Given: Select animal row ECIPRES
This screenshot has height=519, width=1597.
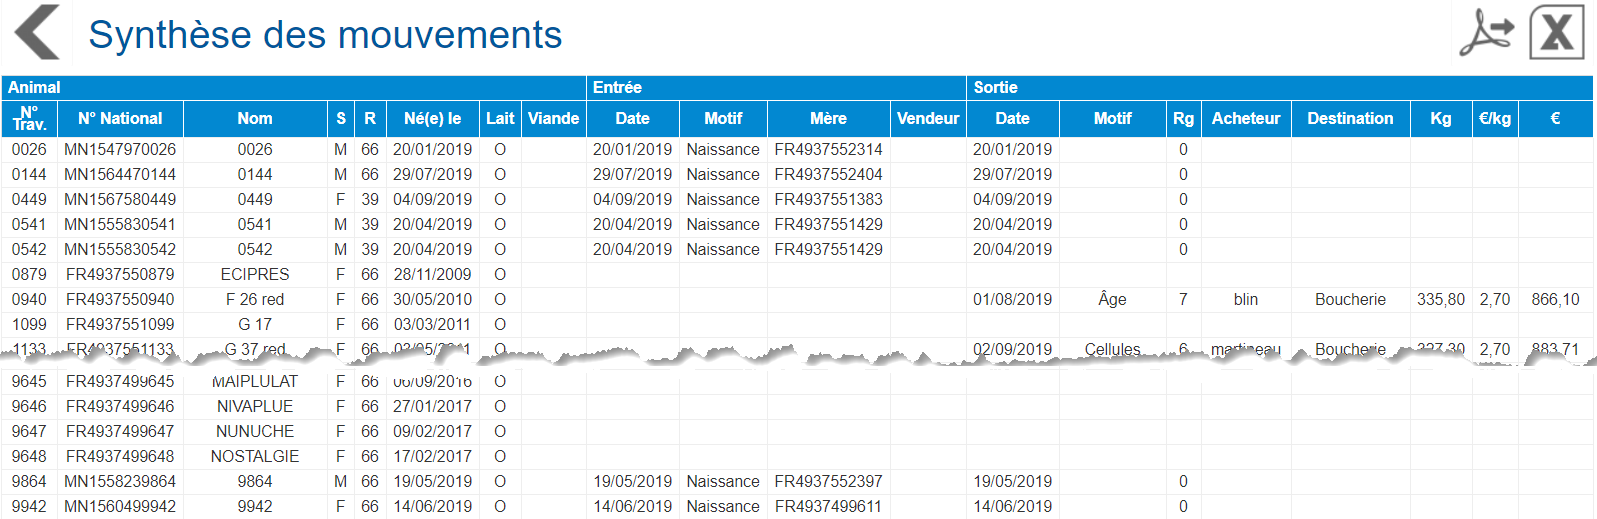Looking at the screenshot, I should click(x=797, y=274).
